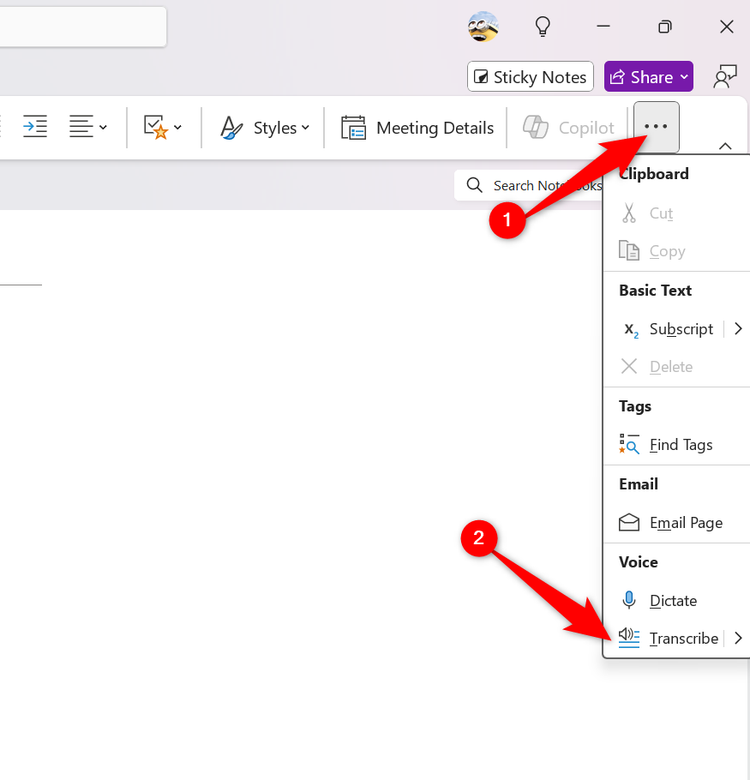Collapse the ribbon with the chevron
The image size is (750, 780).
pyautogui.click(x=726, y=146)
